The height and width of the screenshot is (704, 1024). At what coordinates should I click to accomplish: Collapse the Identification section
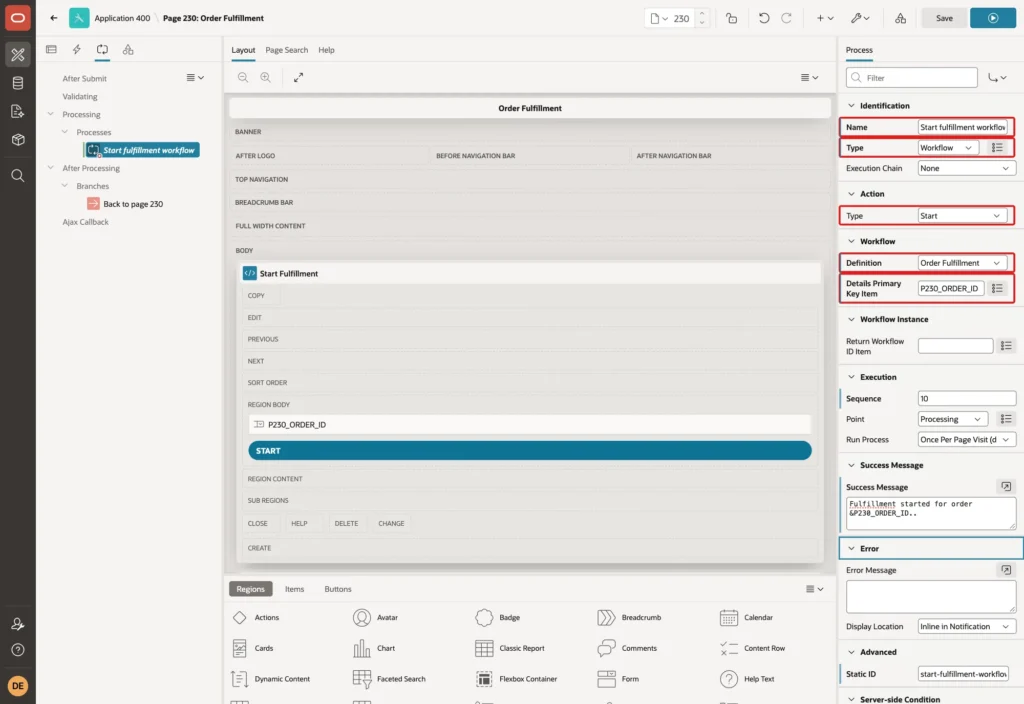tap(851, 105)
